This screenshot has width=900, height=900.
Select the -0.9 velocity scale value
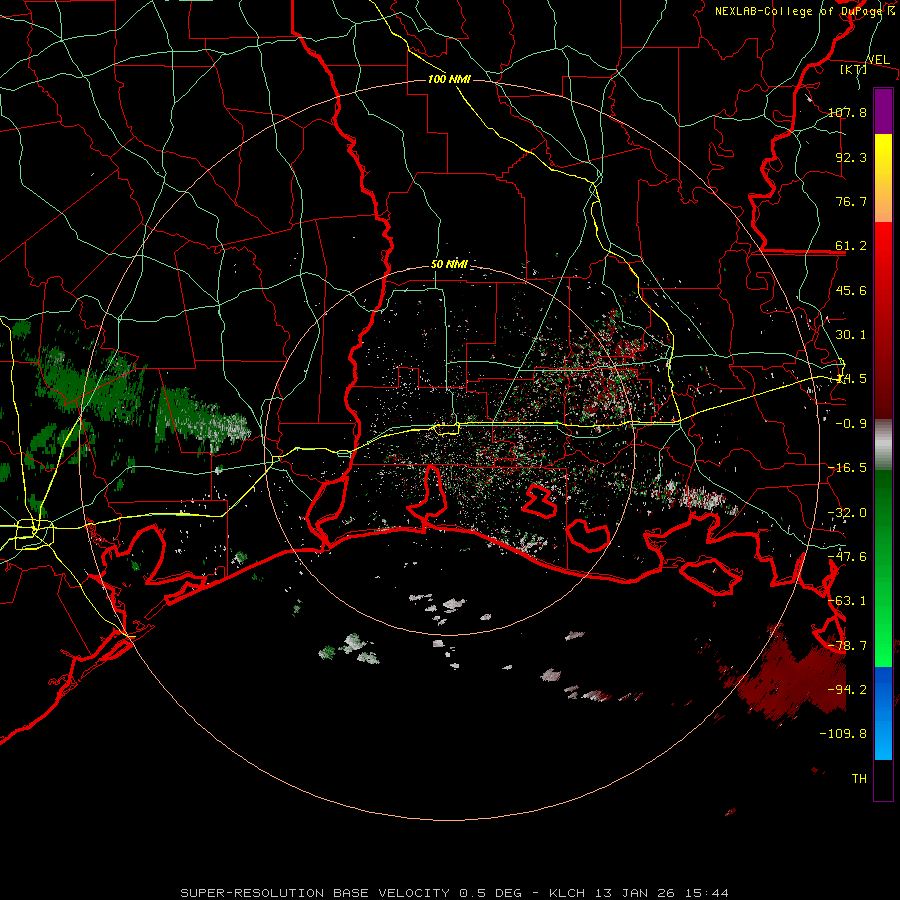pyautogui.click(x=851, y=424)
